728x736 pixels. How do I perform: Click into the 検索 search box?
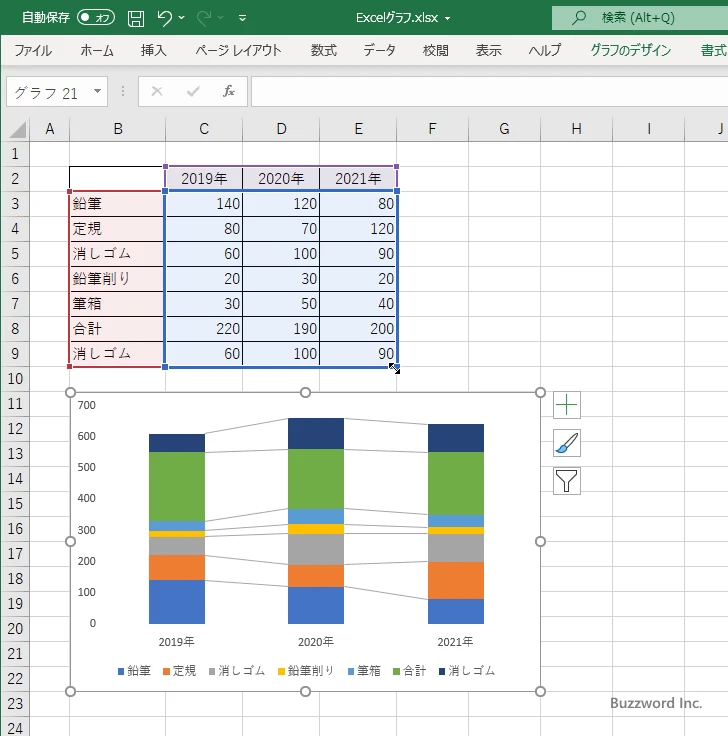click(x=640, y=18)
